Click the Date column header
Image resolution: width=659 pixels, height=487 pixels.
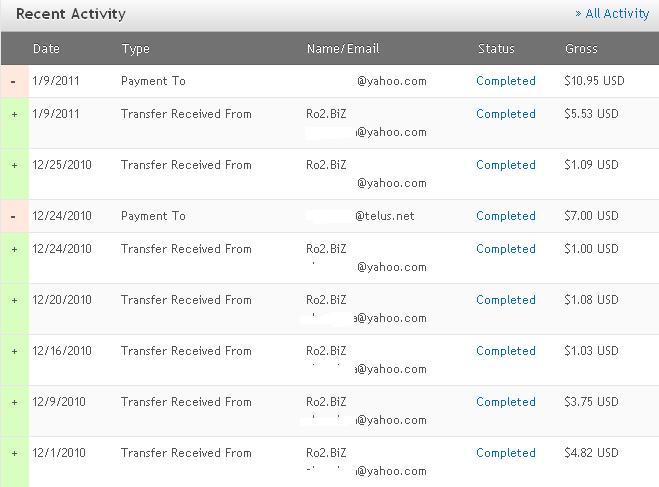point(46,48)
